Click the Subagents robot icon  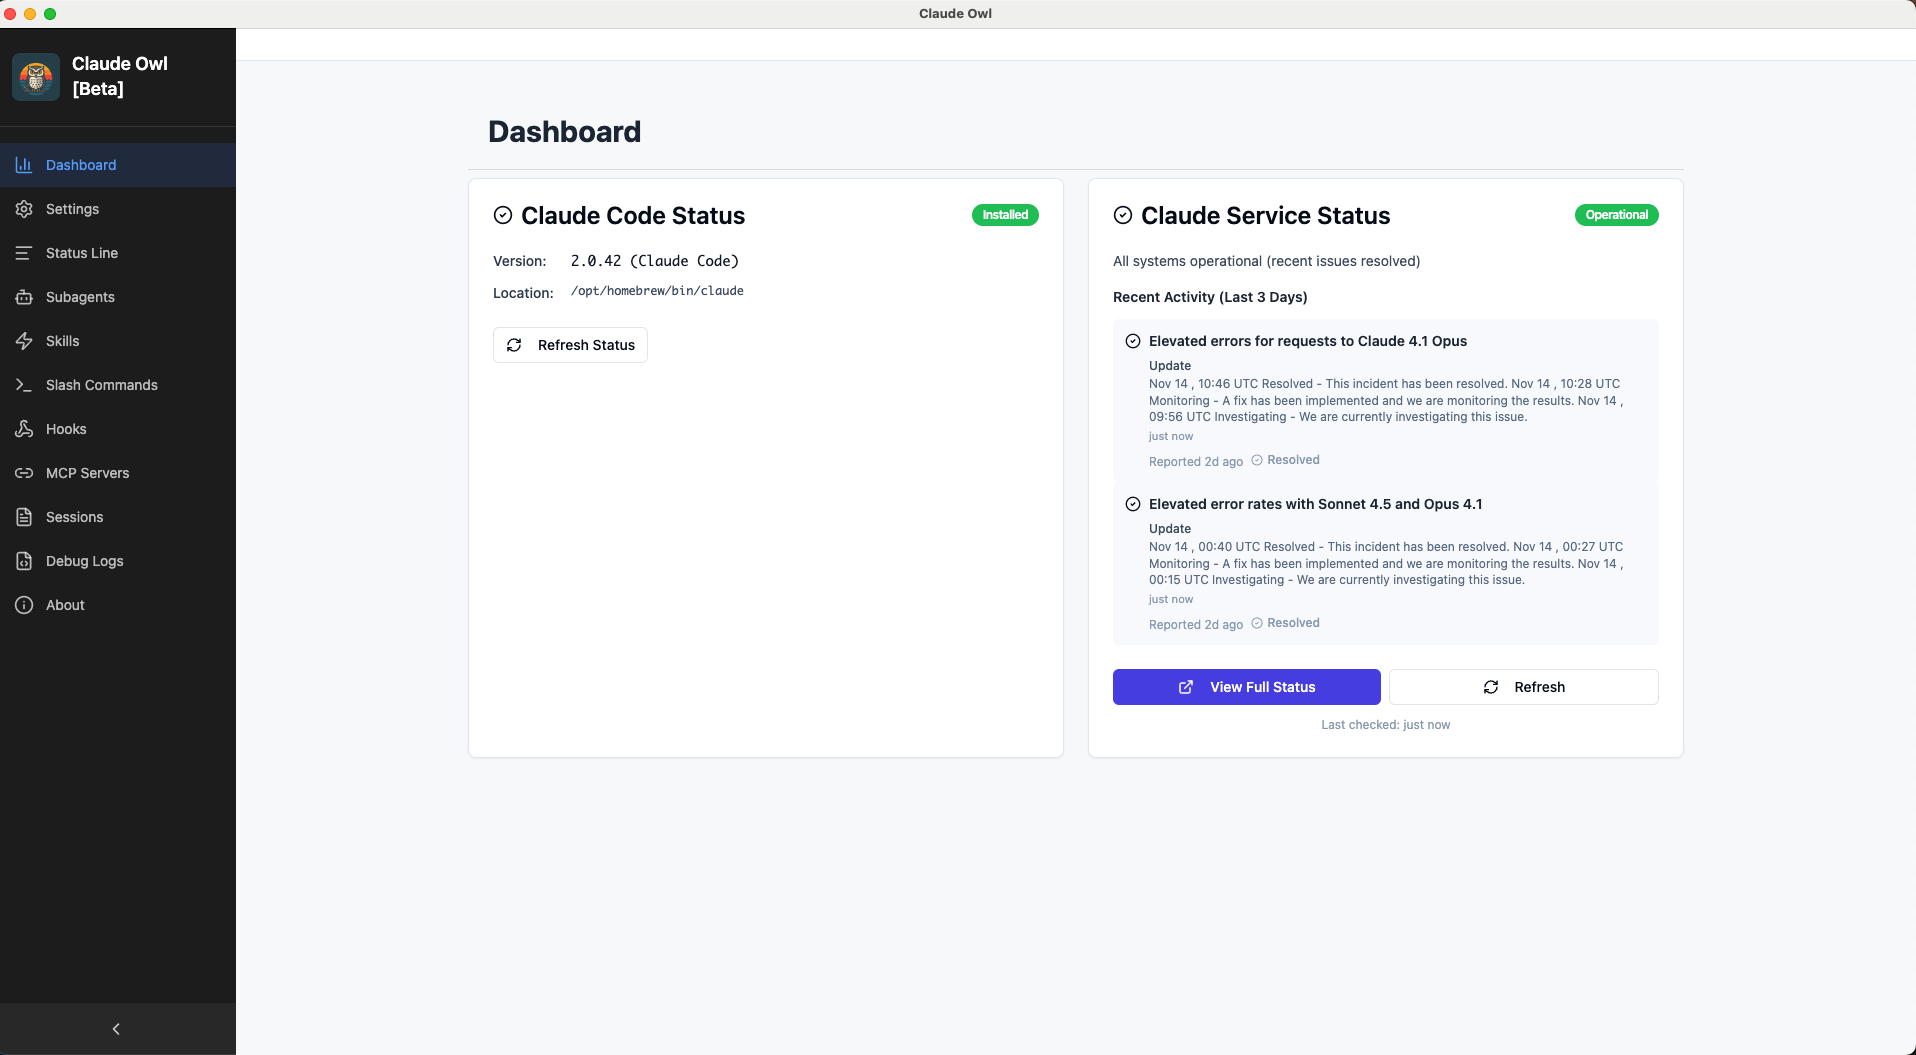[24, 297]
